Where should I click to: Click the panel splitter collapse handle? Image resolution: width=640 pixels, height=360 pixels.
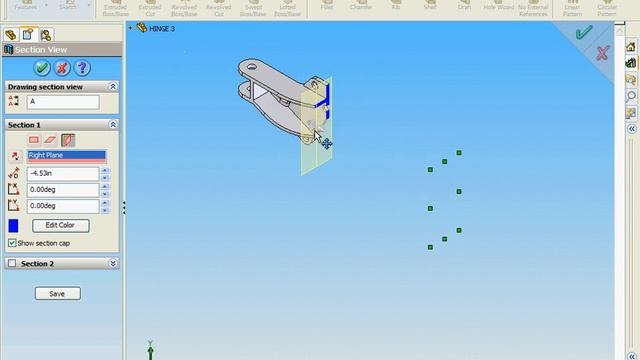pos(124,207)
